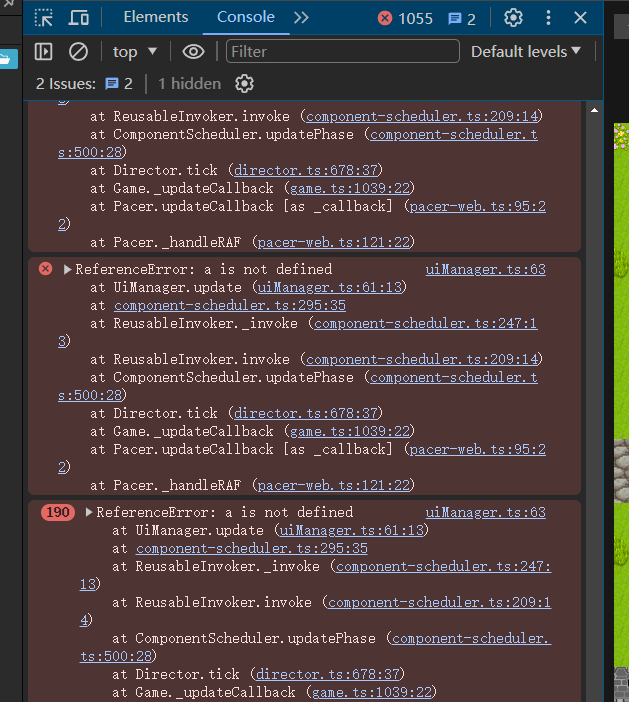Viewport: 629px width, 702px height.
Task: Collapse the grouped 190 ReferenceError triangle
Action: (x=89, y=512)
